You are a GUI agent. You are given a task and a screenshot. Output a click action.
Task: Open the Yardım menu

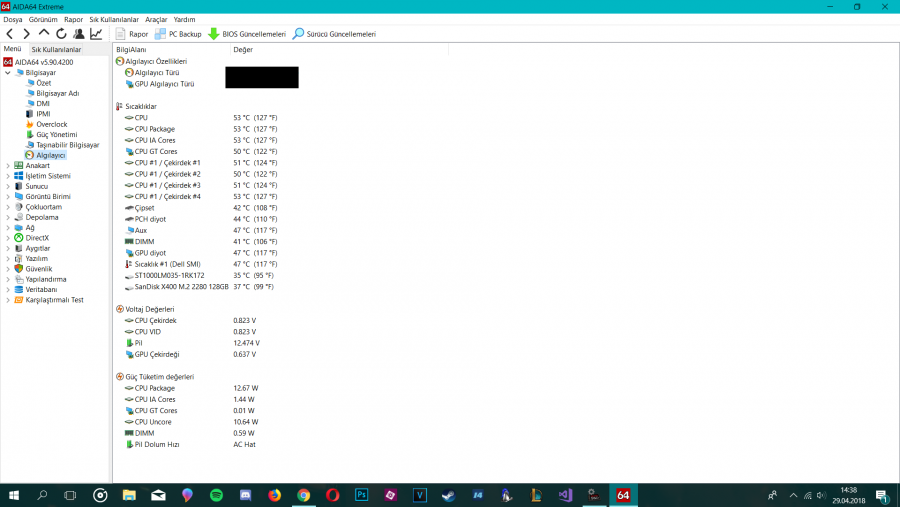tap(184, 20)
